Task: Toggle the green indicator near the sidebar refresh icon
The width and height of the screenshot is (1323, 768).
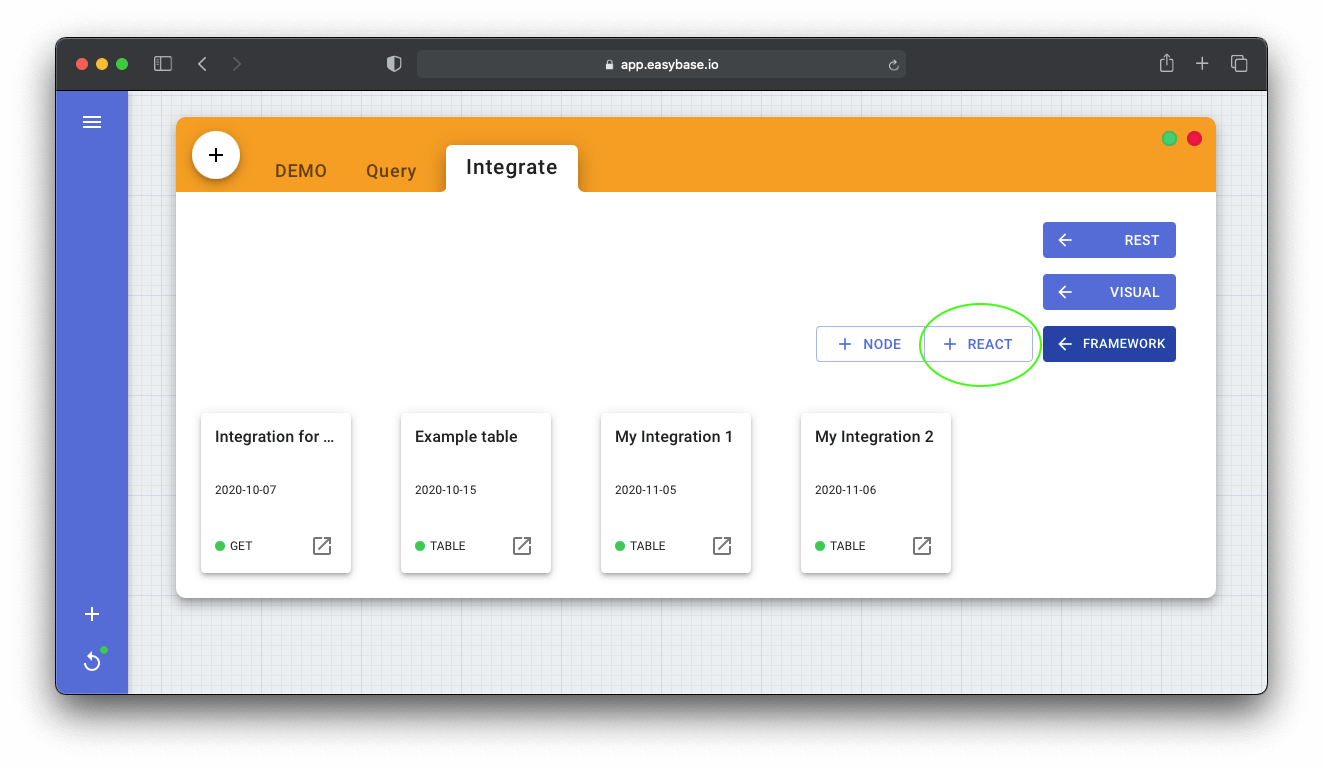Action: coord(102,651)
